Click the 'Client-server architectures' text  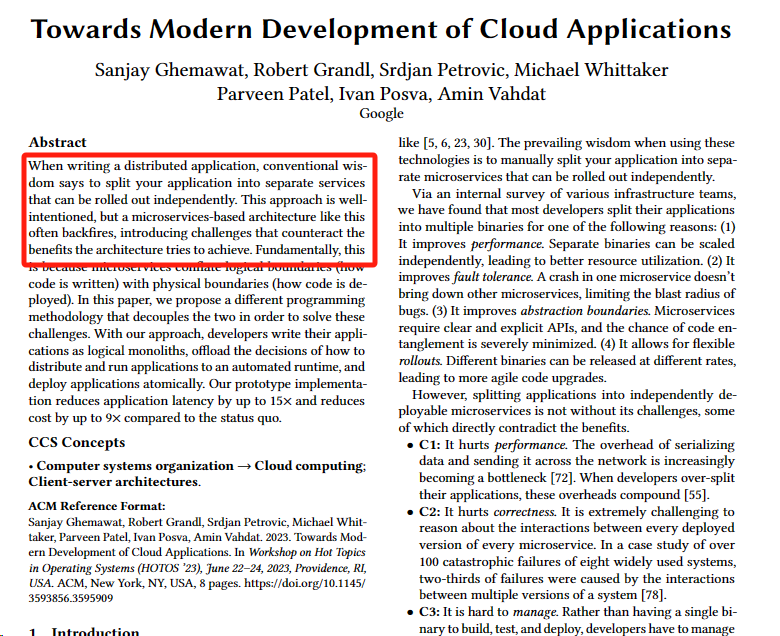(x=113, y=482)
